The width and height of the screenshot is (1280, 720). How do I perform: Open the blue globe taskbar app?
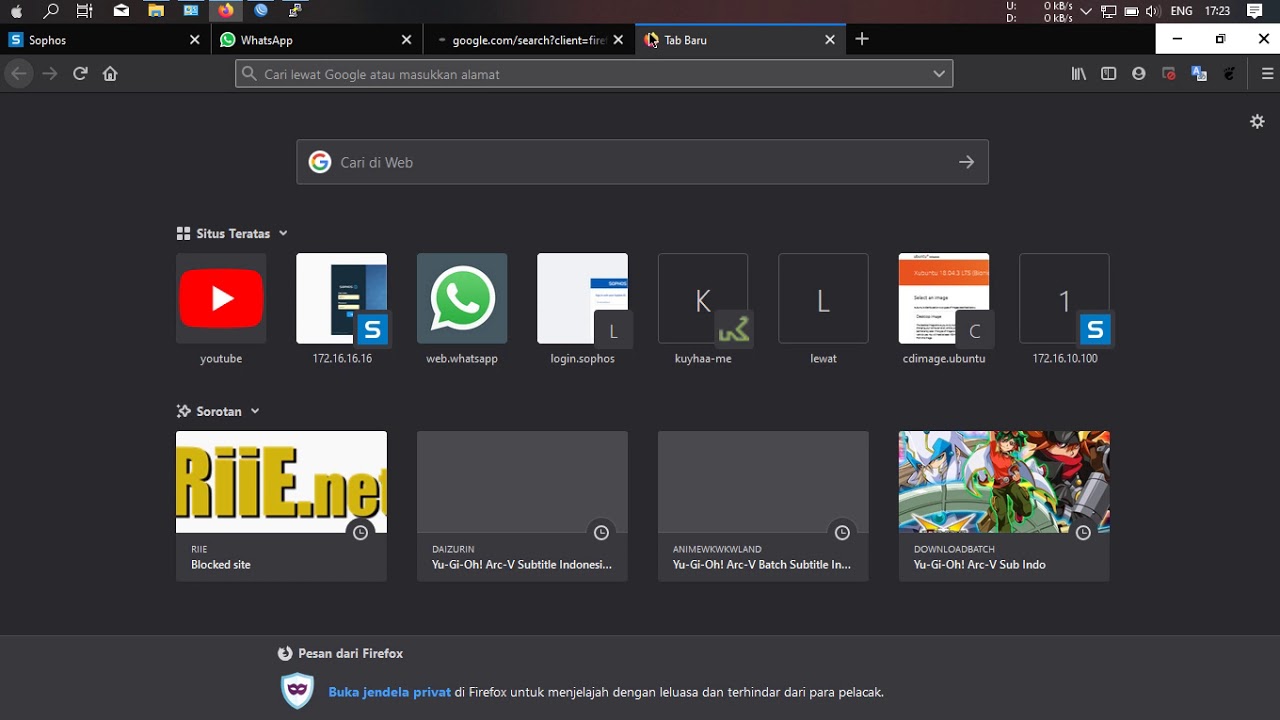click(261, 11)
